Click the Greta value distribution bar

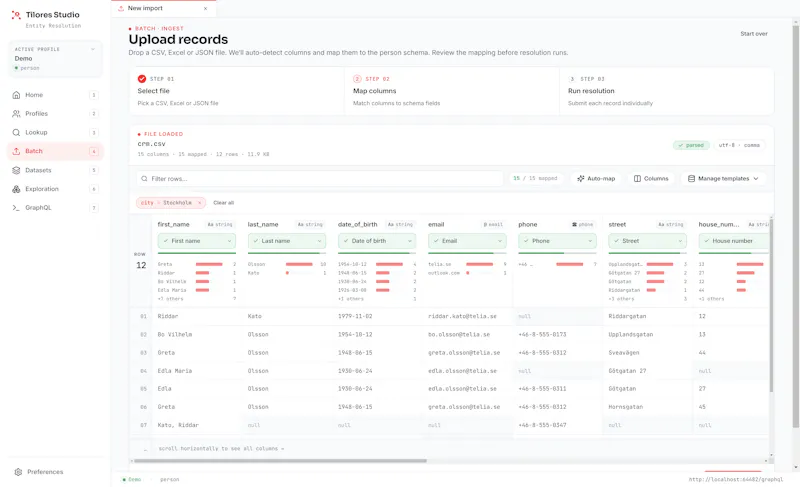209,264
